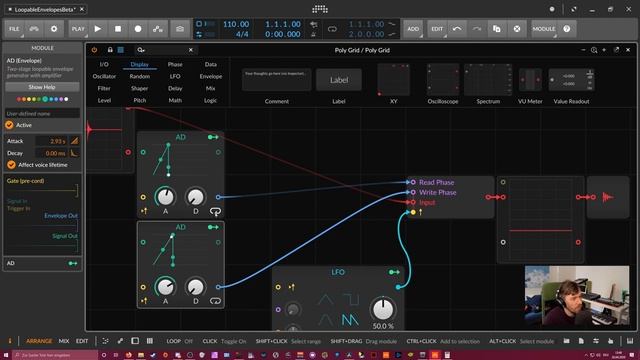Click the top AD module's A knob

tap(165, 197)
